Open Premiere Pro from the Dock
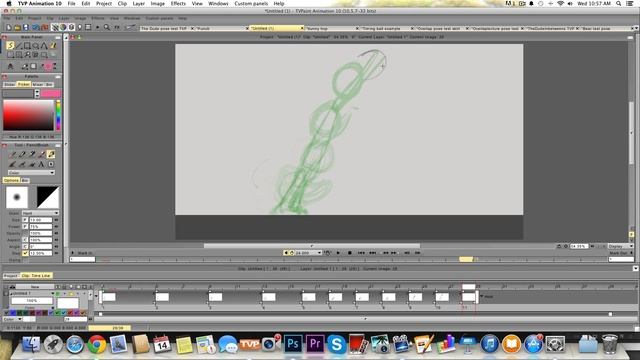Screen dimensions: 640x360 [315, 344]
